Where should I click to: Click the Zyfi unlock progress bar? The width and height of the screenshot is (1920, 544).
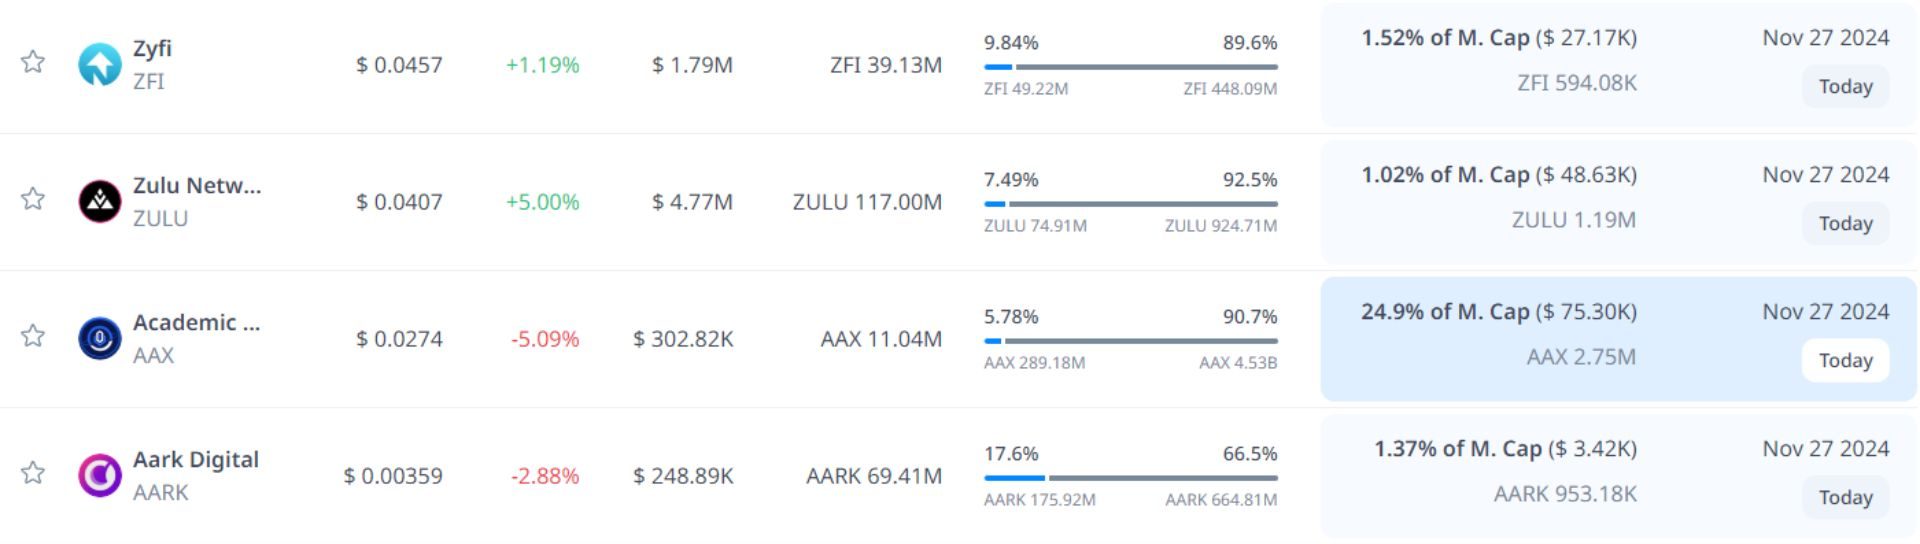pos(1130,67)
